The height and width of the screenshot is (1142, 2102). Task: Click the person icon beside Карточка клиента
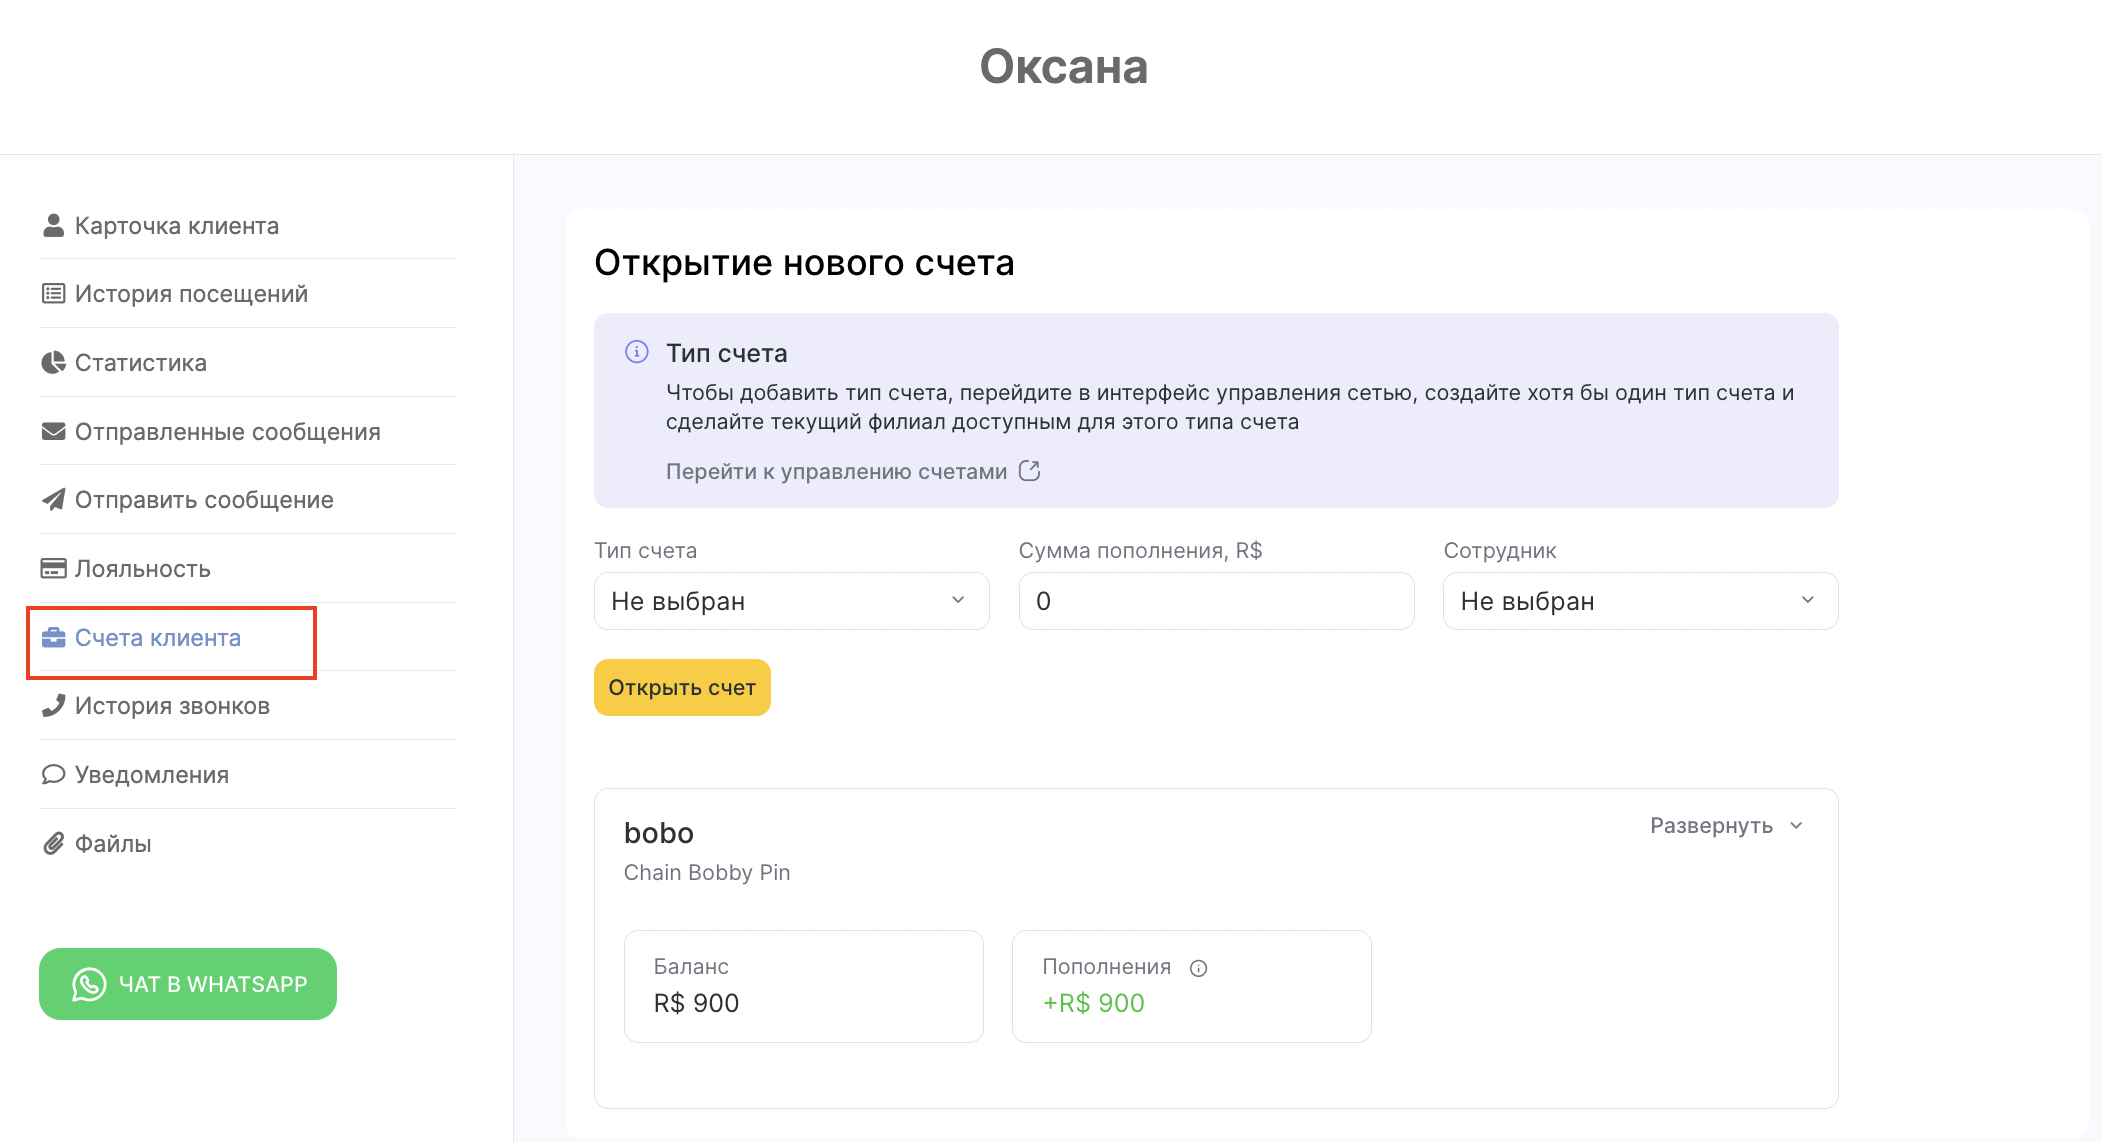[53, 225]
